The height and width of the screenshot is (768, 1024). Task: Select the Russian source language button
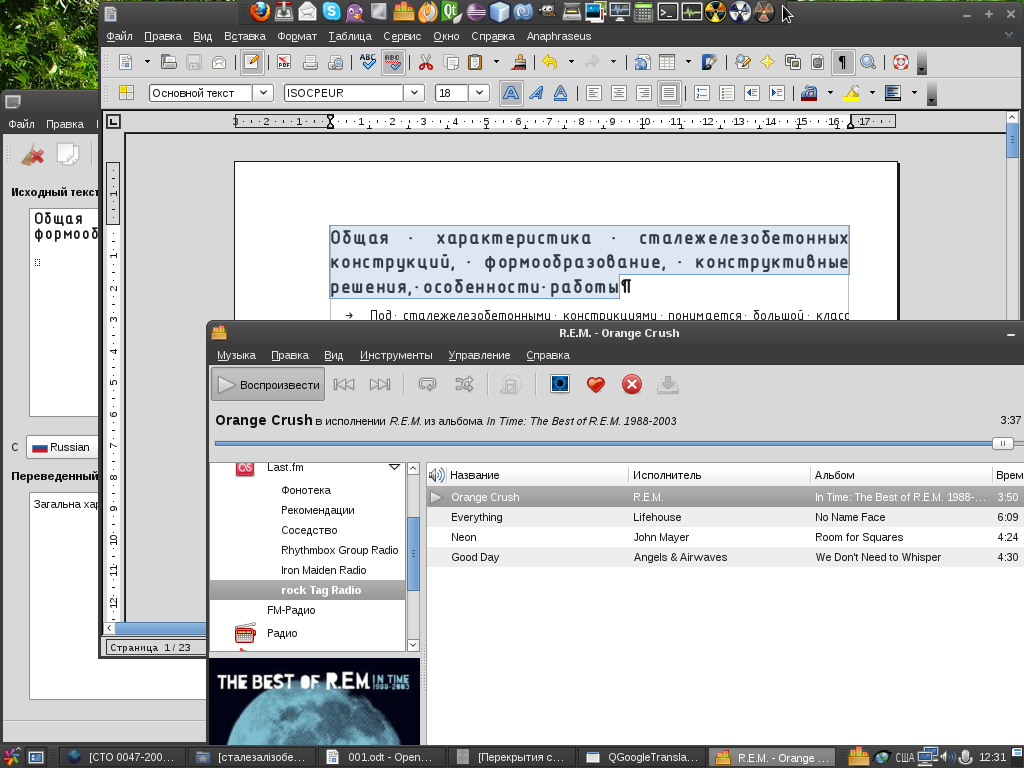pos(62,447)
